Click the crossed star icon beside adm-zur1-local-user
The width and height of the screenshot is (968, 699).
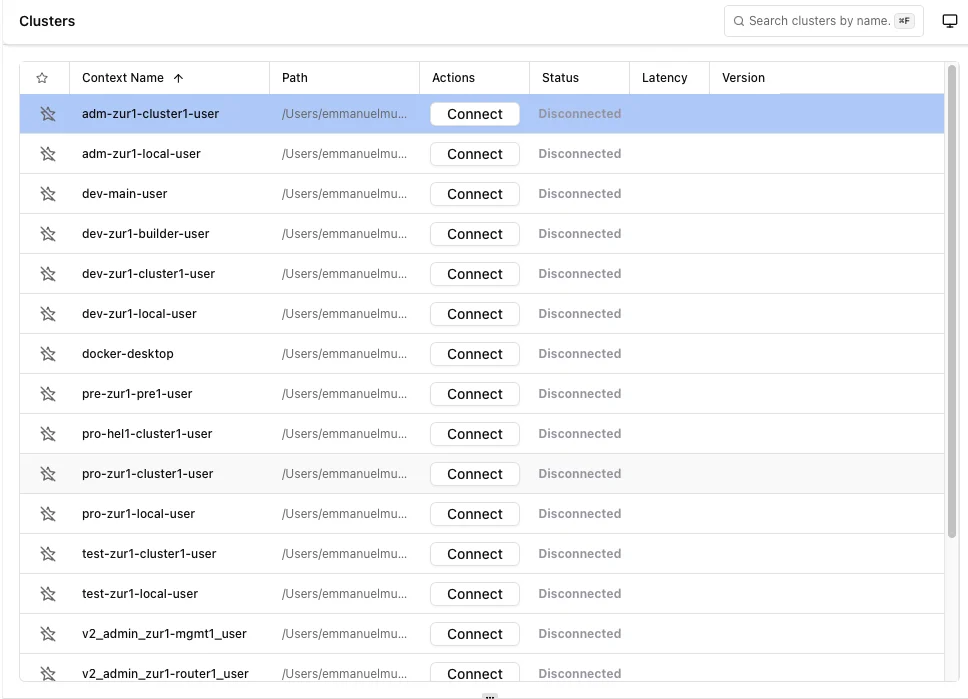46,153
